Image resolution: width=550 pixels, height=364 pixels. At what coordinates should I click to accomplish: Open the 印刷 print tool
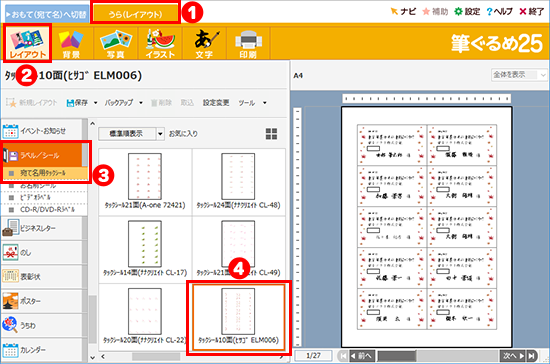pyautogui.click(x=248, y=43)
